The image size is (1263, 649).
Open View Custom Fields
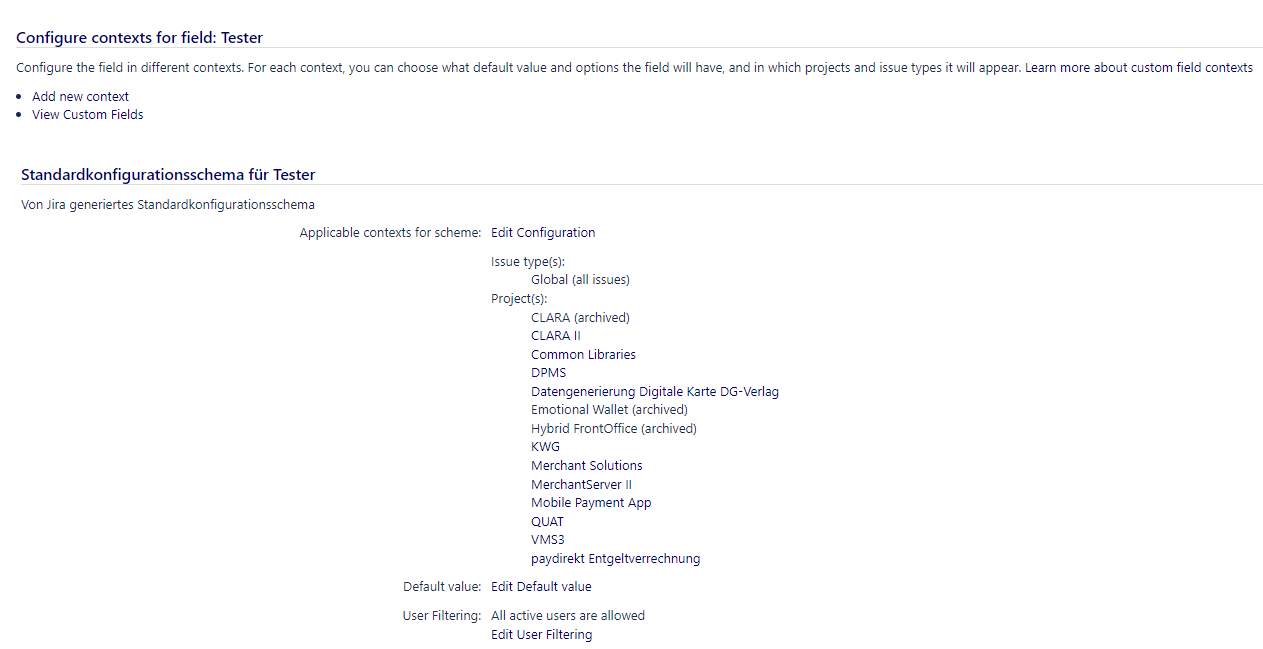pyautogui.click(x=87, y=114)
